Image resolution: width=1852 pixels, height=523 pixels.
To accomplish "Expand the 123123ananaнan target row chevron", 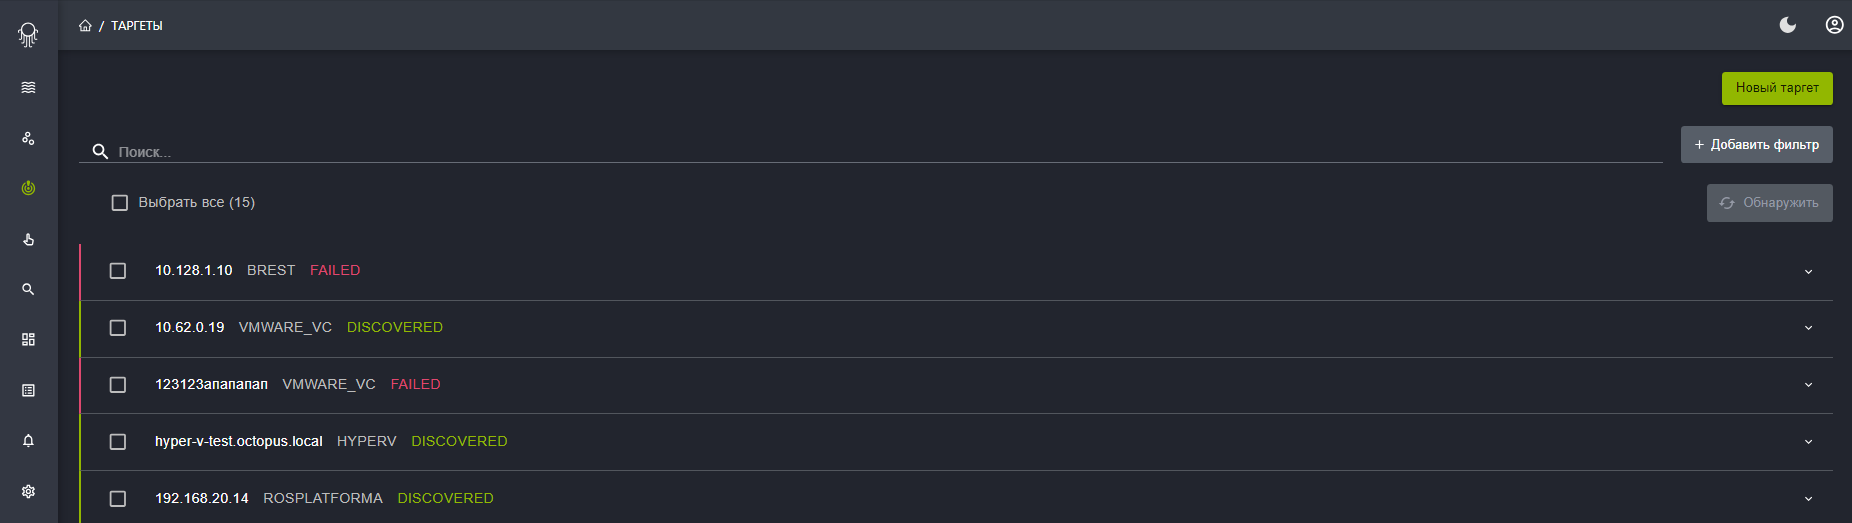I will coord(1808,385).
